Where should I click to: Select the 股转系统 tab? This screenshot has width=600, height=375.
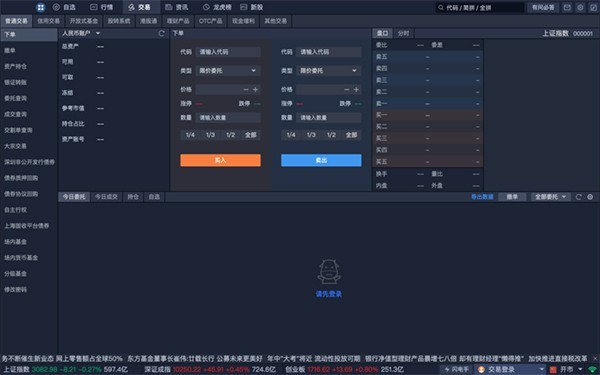point(119,21)
